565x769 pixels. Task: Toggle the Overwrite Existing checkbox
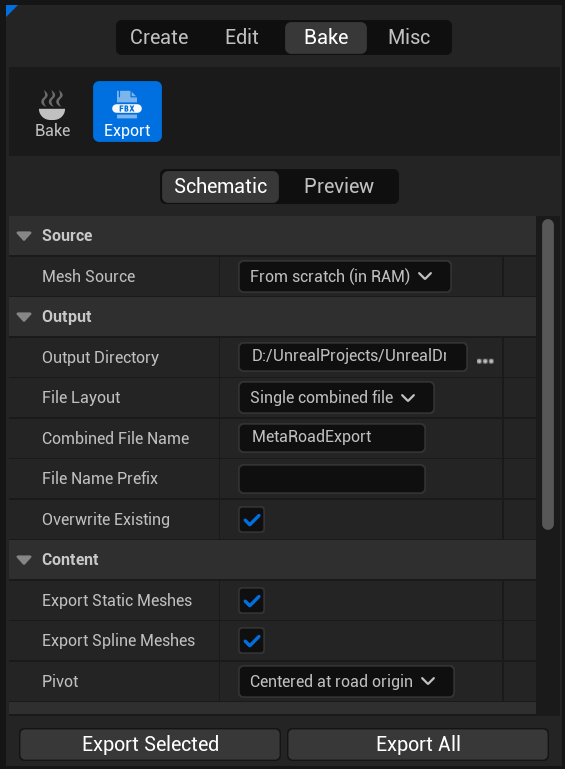pyautogui.click(x=252, y=520)
